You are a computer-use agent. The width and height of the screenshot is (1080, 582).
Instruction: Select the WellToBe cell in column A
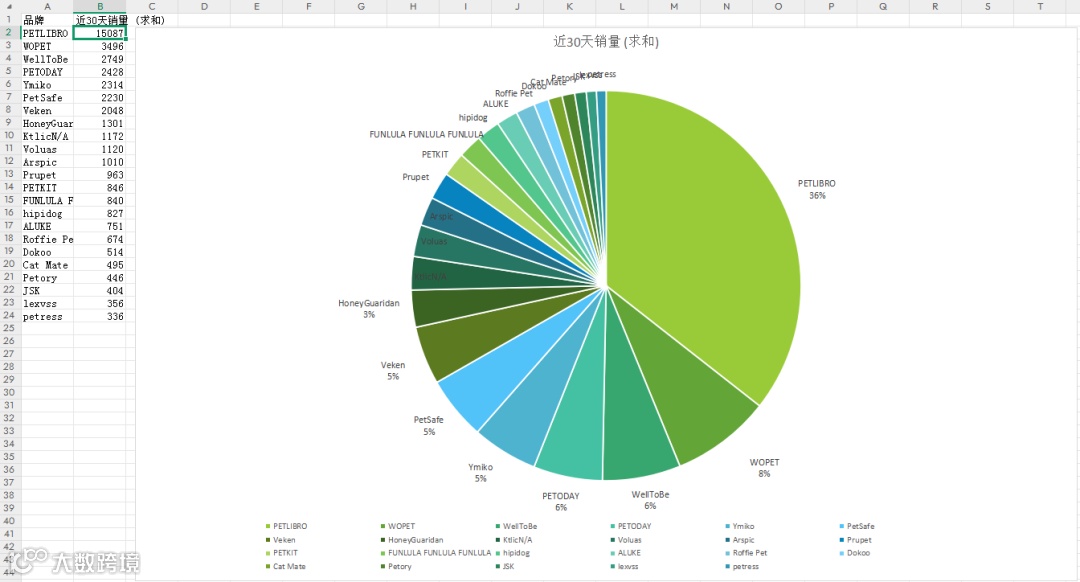[47, 59]
